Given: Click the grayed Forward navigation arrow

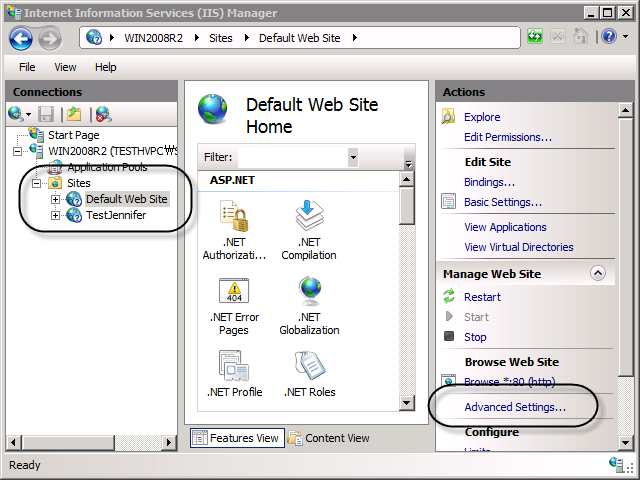Looking at the screenshot, I should click(x=50, y=39).
